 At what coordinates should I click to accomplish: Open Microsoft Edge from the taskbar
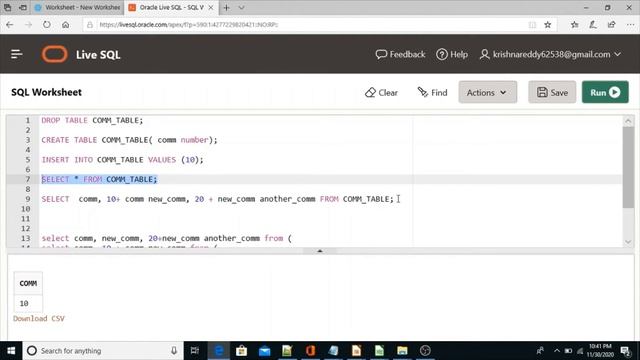coord(219,351)
